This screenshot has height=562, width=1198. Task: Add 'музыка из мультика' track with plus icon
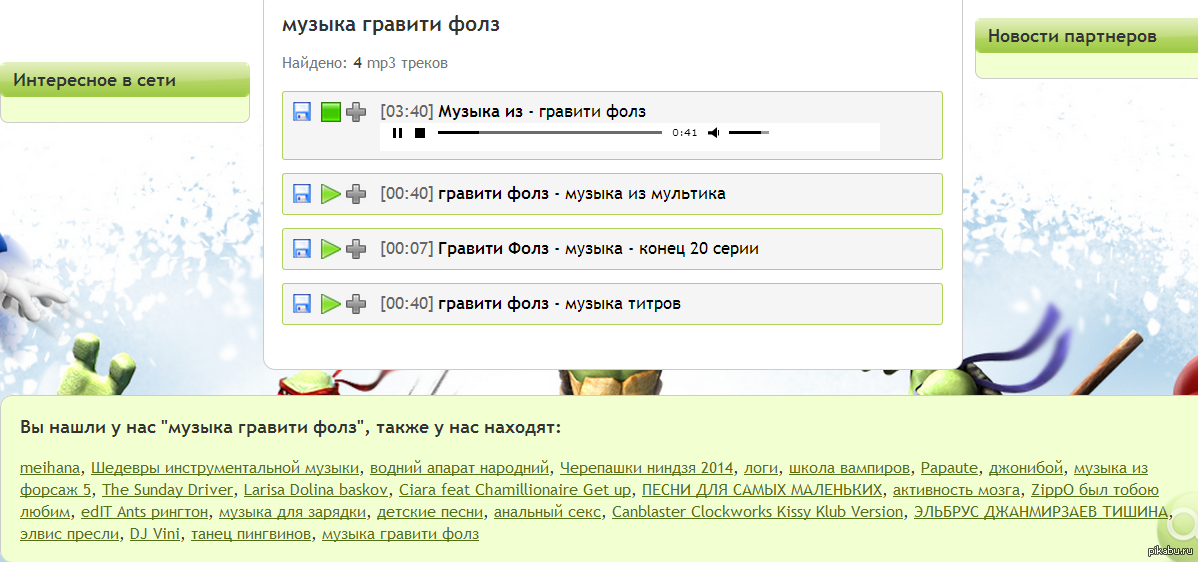coord(356,194)
